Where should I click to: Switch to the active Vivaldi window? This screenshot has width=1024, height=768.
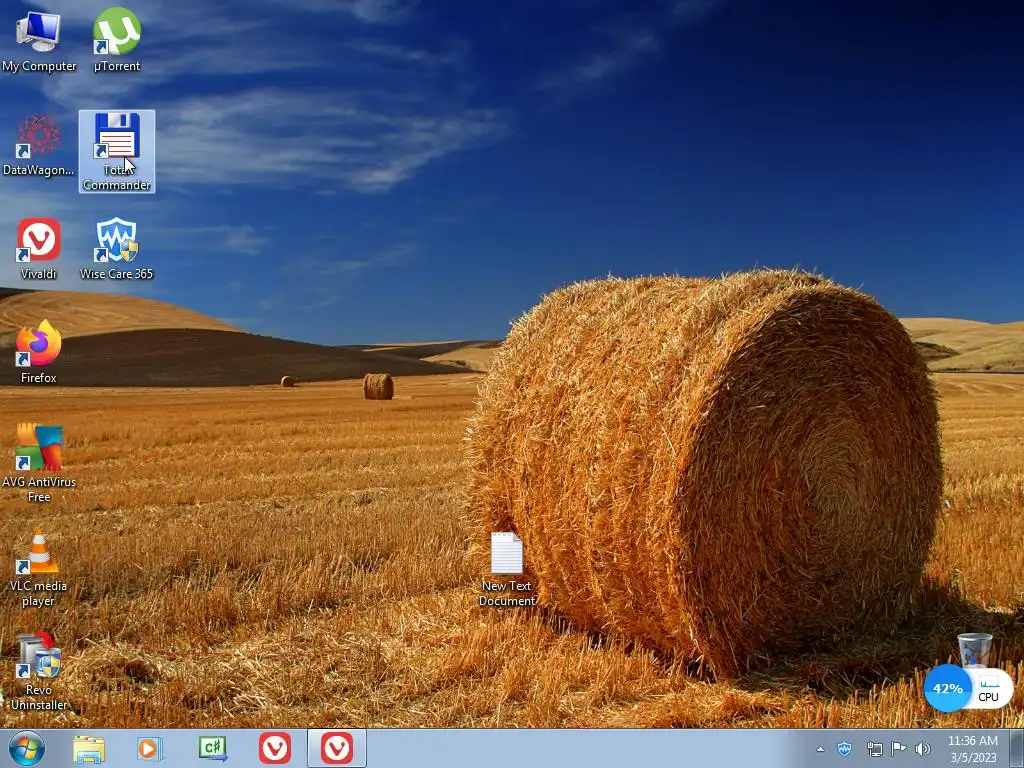(337, 748)
